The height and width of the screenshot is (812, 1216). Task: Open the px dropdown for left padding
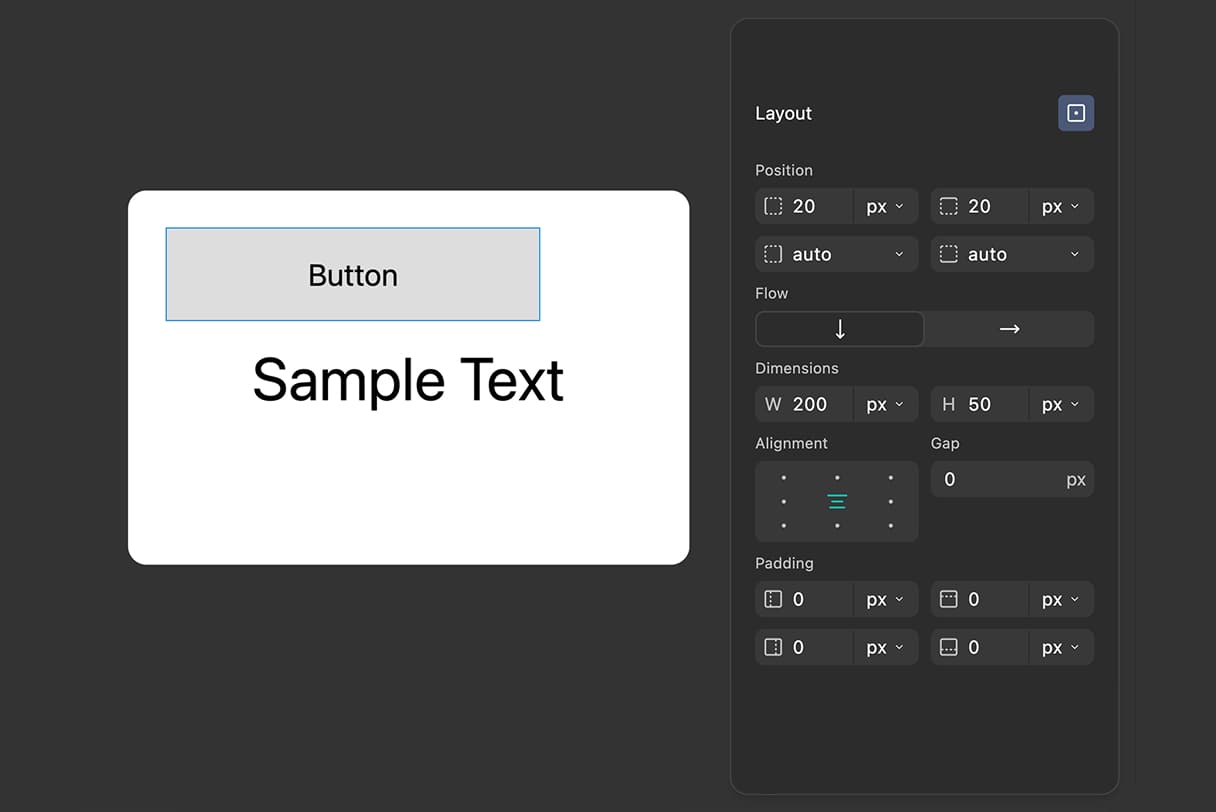885,599
